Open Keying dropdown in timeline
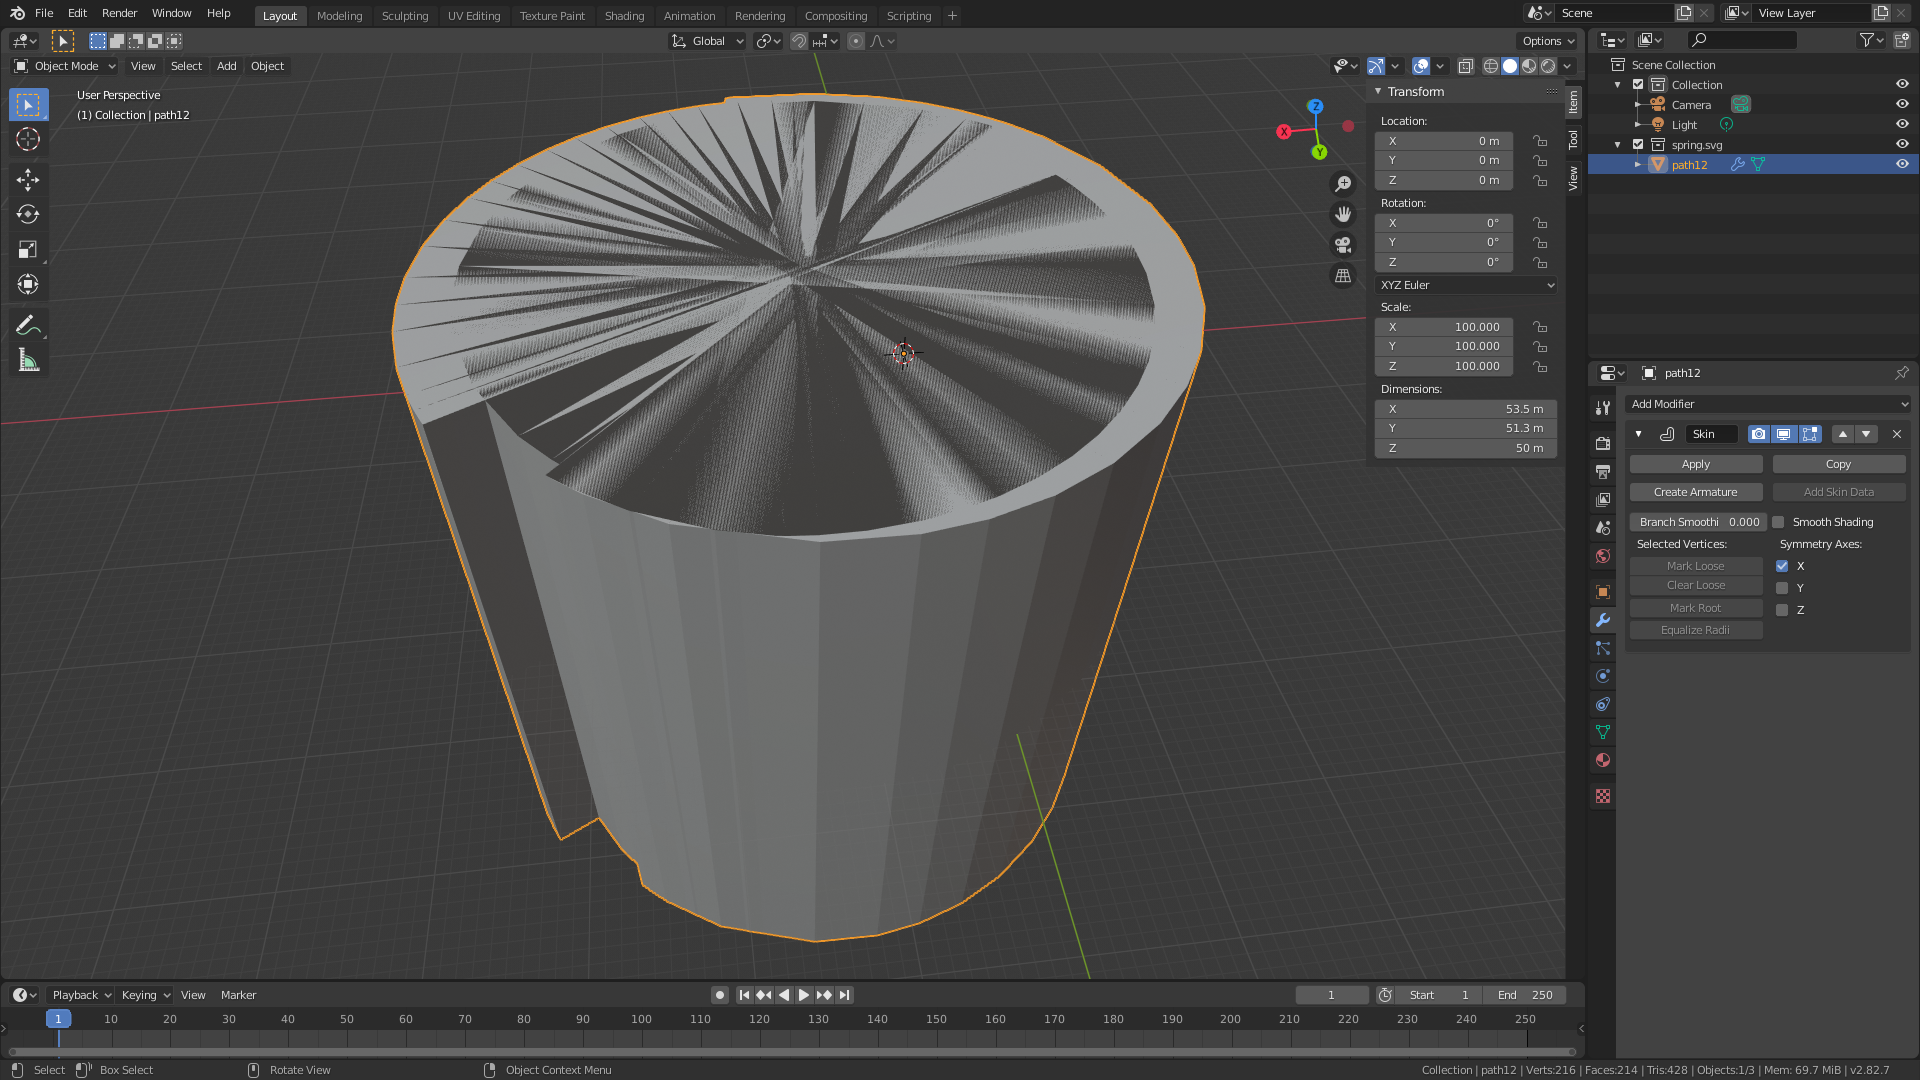 pyautogui.click(x=146, y=995)
